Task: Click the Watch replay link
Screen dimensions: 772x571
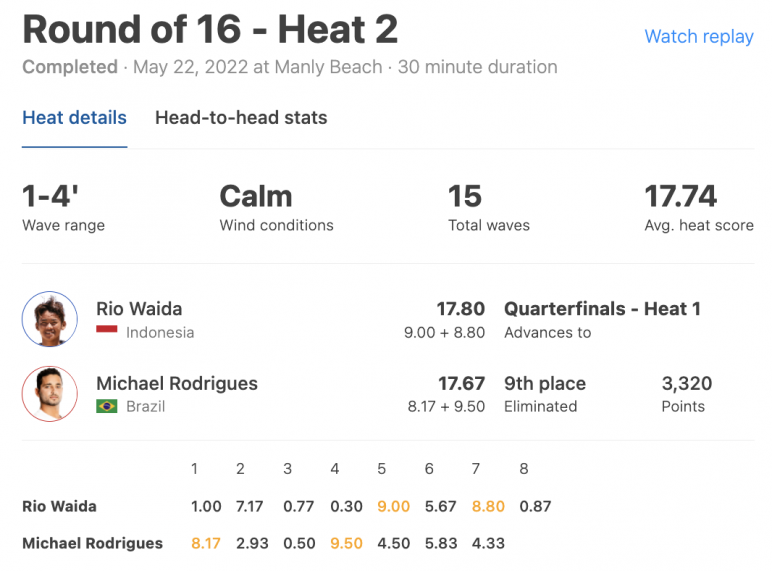Action: 699,36
